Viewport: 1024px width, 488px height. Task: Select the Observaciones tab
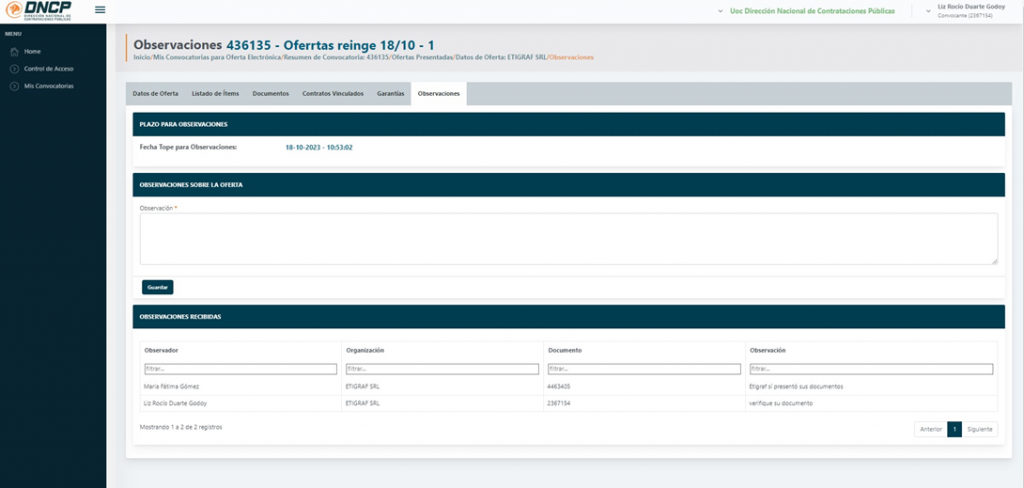pyautogui.click(x=439, y=93)
